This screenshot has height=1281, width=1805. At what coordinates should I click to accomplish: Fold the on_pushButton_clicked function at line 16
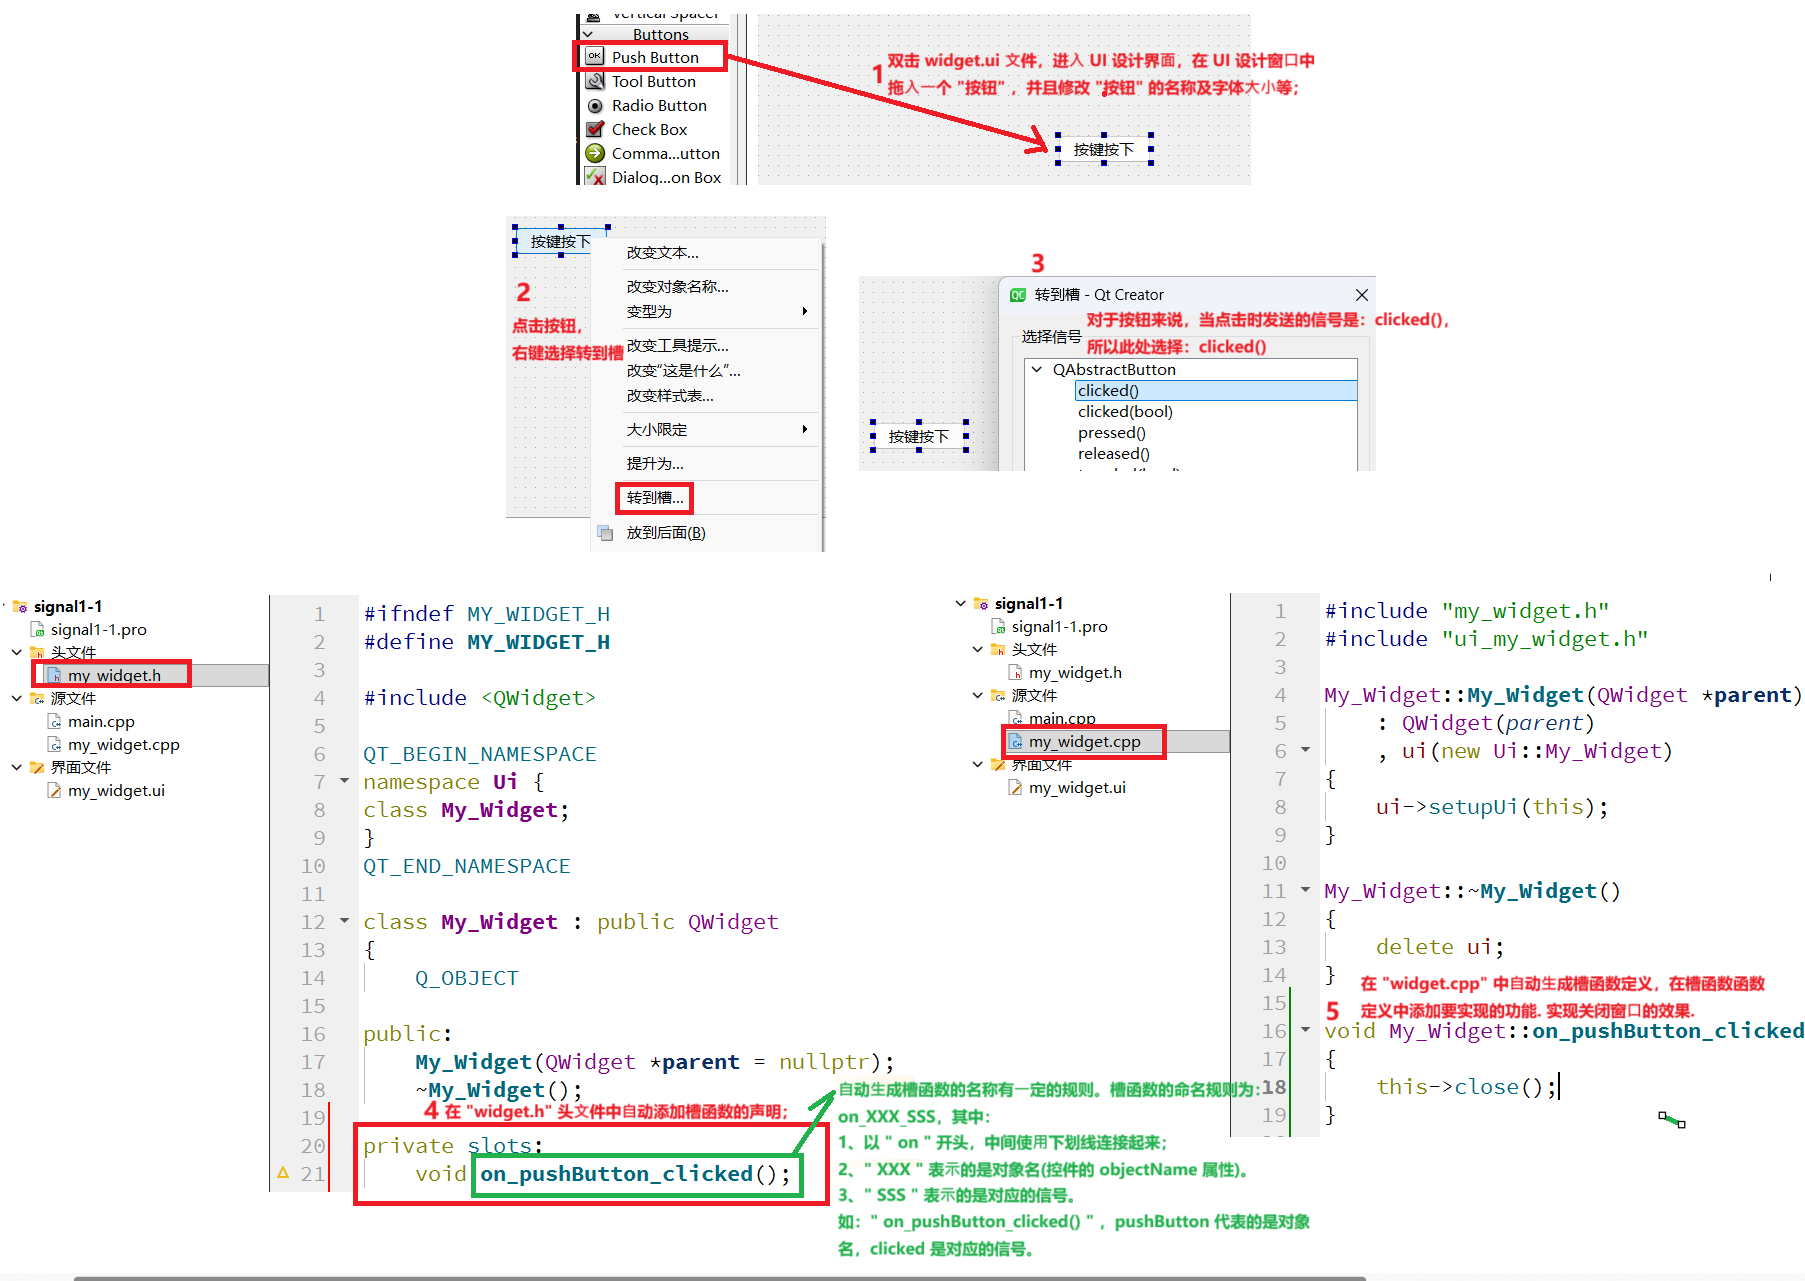pos(1305,1029)
